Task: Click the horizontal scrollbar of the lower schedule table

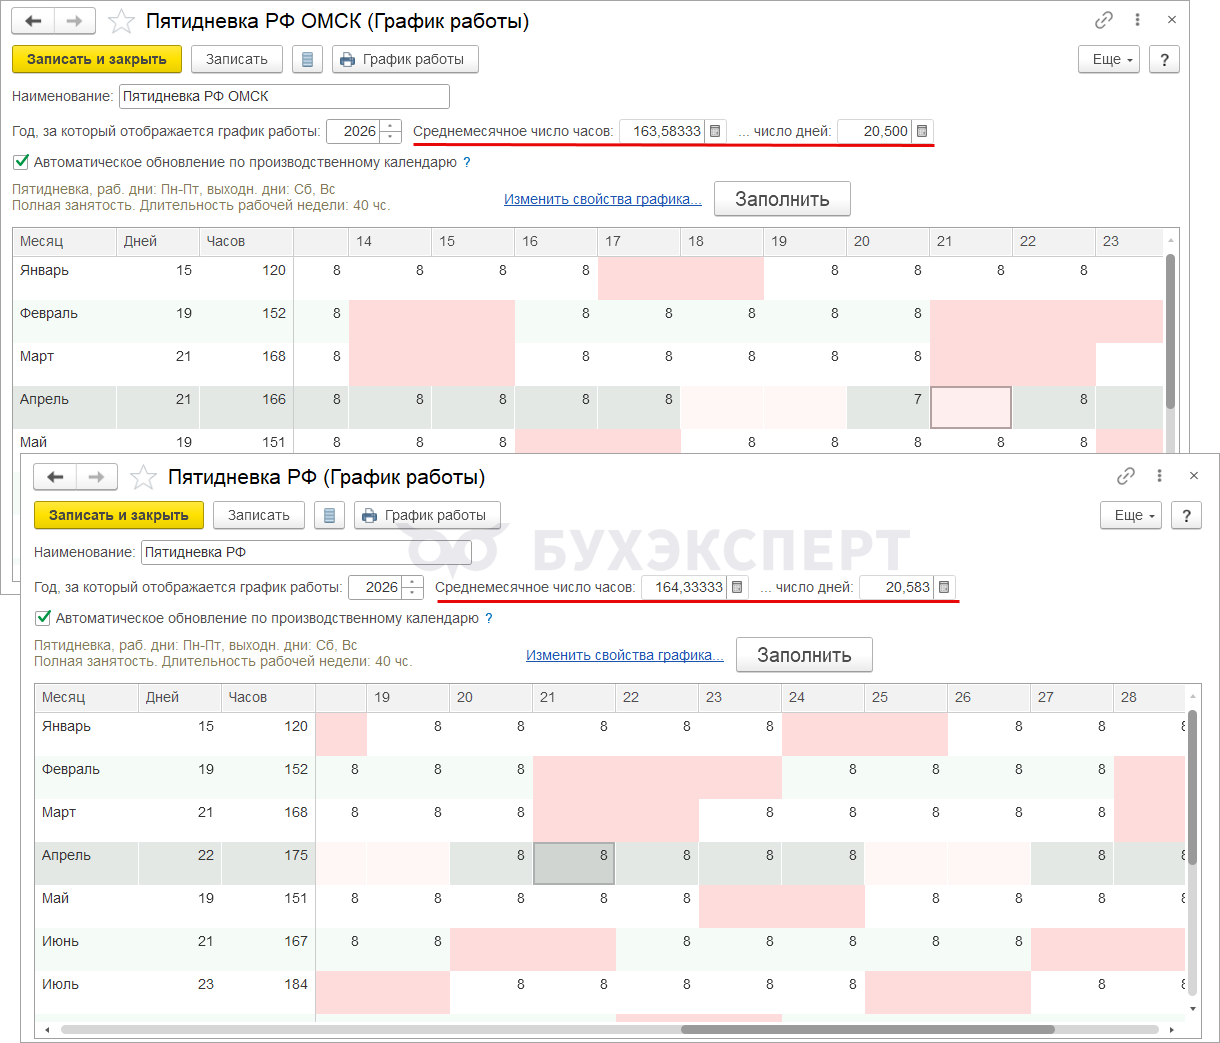Action: point(867,1029)
